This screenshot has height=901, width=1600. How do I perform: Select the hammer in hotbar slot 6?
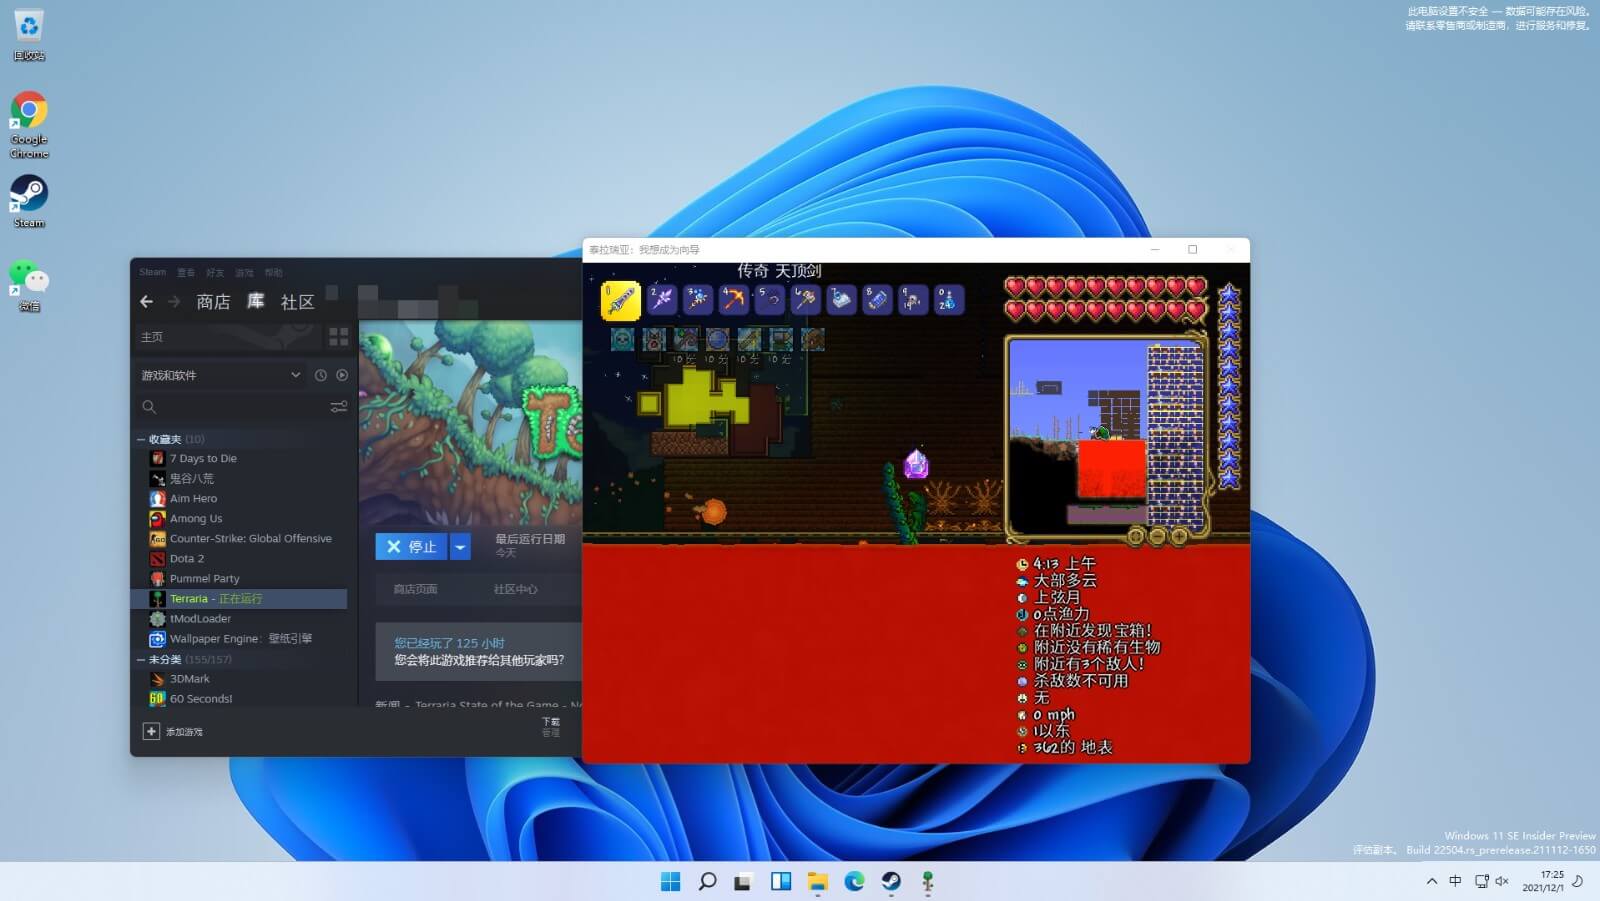pyautogui.click(x=805, y=299)
